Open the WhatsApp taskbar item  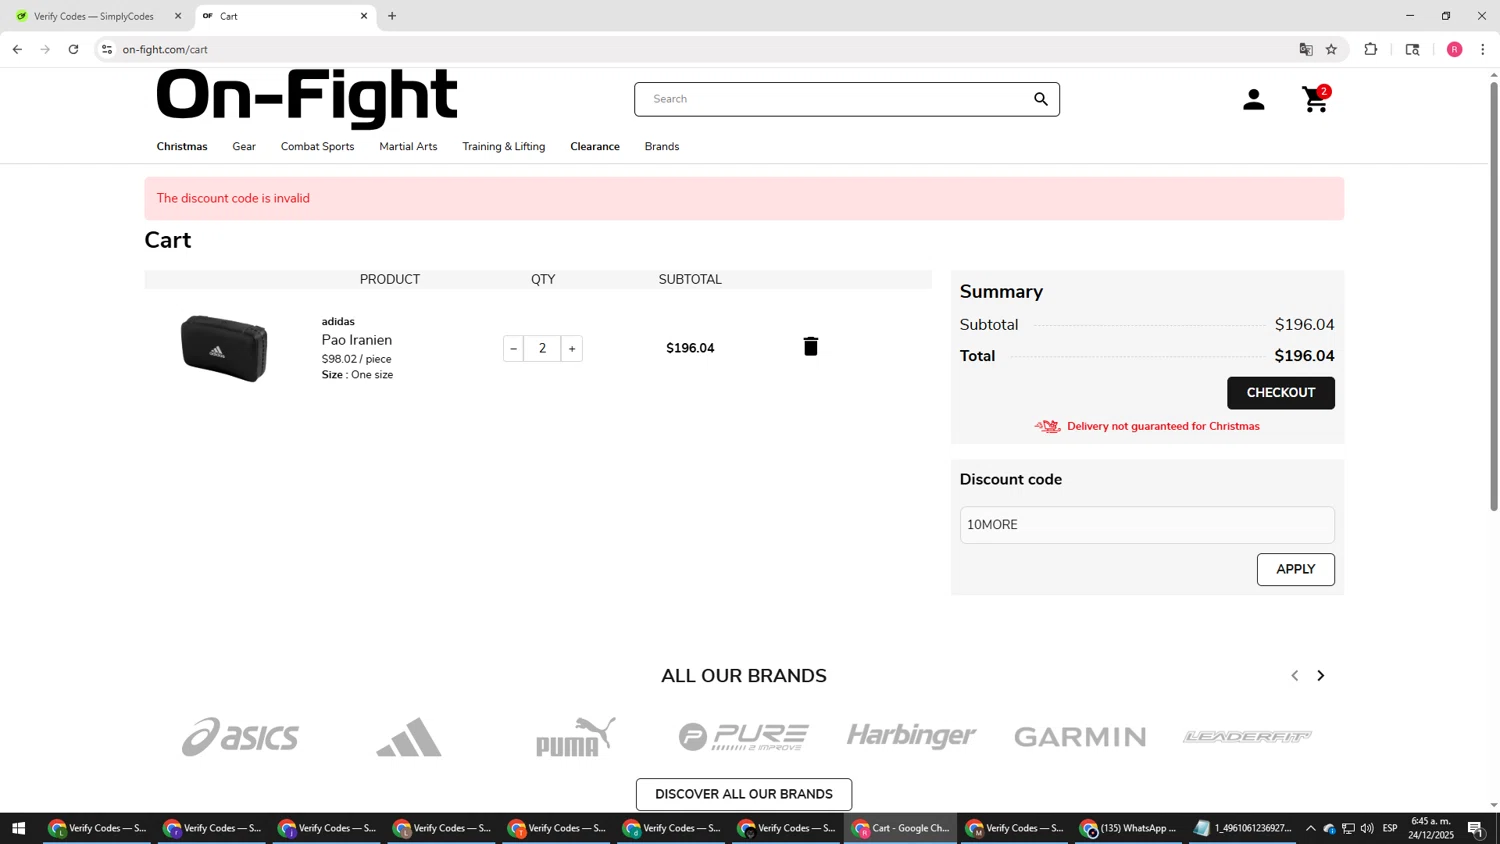pos(1129,828)
